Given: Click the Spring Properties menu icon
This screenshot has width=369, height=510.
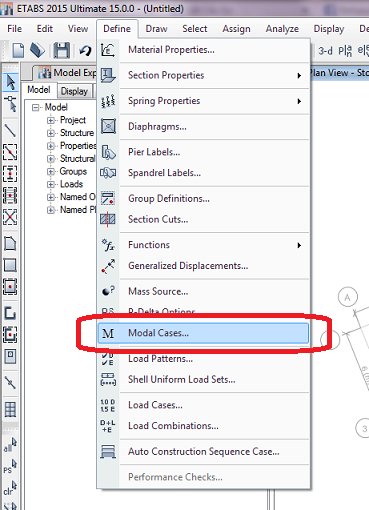Looking at the screenshot, I should point(108,101).
